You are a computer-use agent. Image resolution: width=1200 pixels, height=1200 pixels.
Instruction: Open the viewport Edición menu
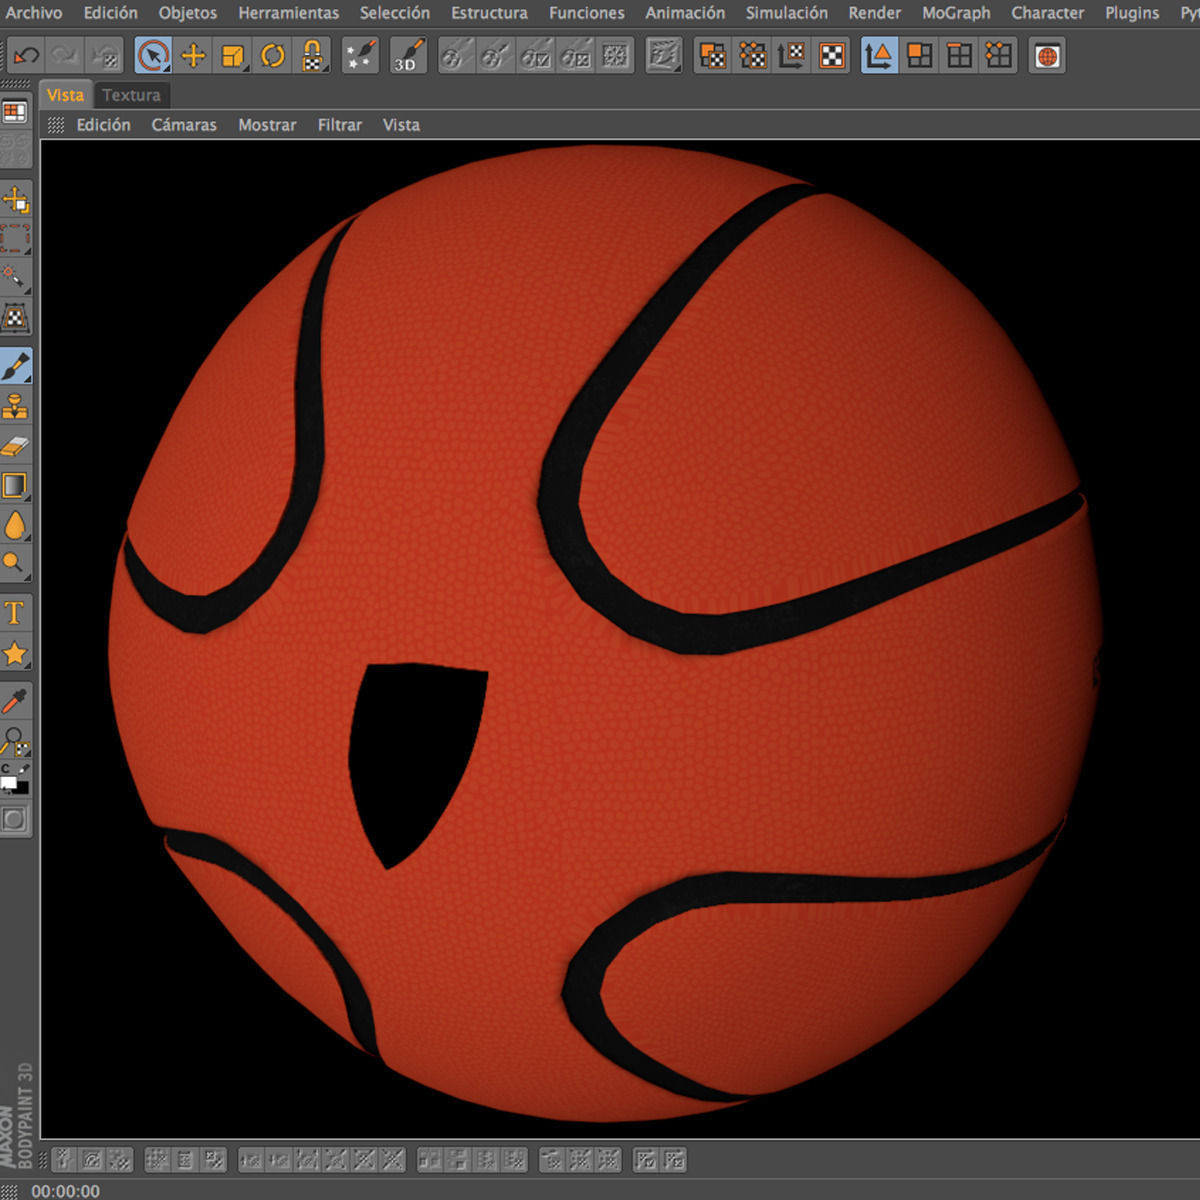click(103, 125)
